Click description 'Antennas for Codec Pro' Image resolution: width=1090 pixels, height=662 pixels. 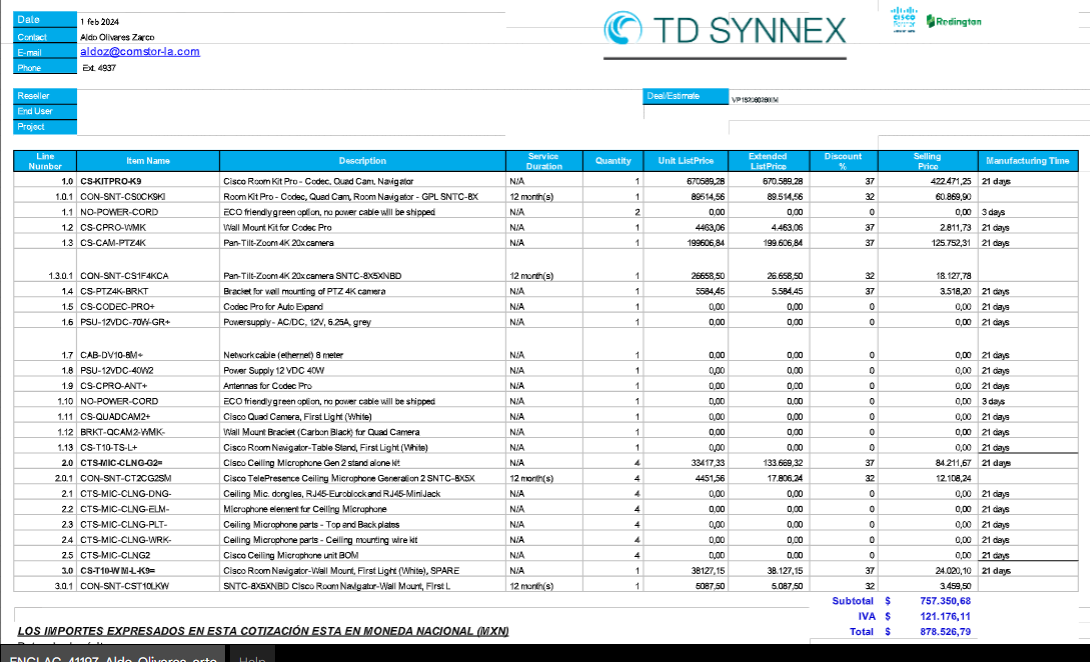(268, 386)
